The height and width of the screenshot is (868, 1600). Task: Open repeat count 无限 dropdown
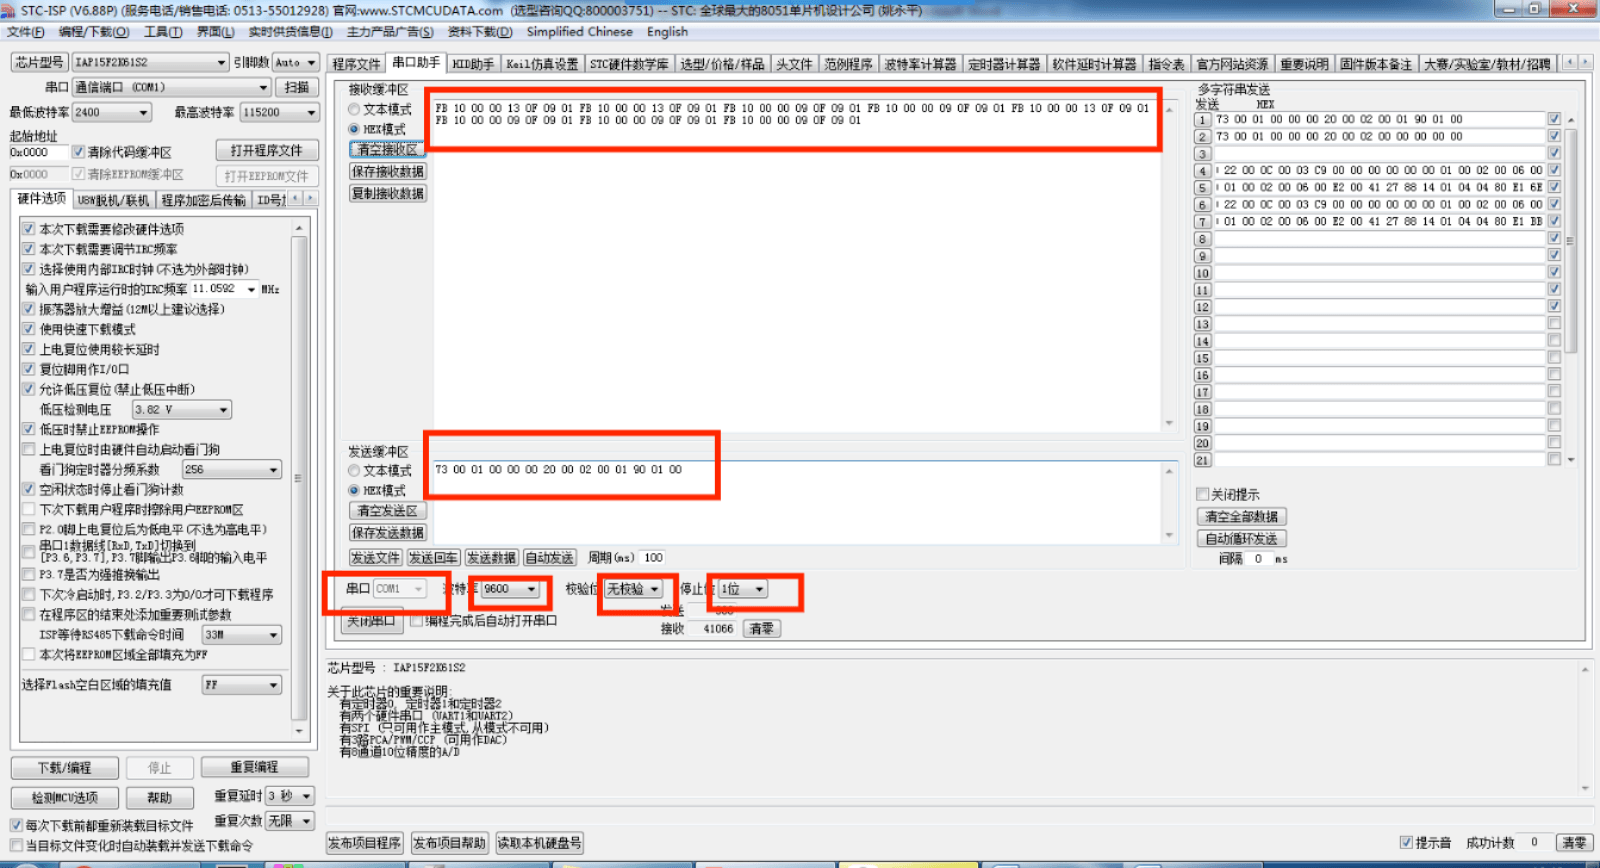point(306,821)
